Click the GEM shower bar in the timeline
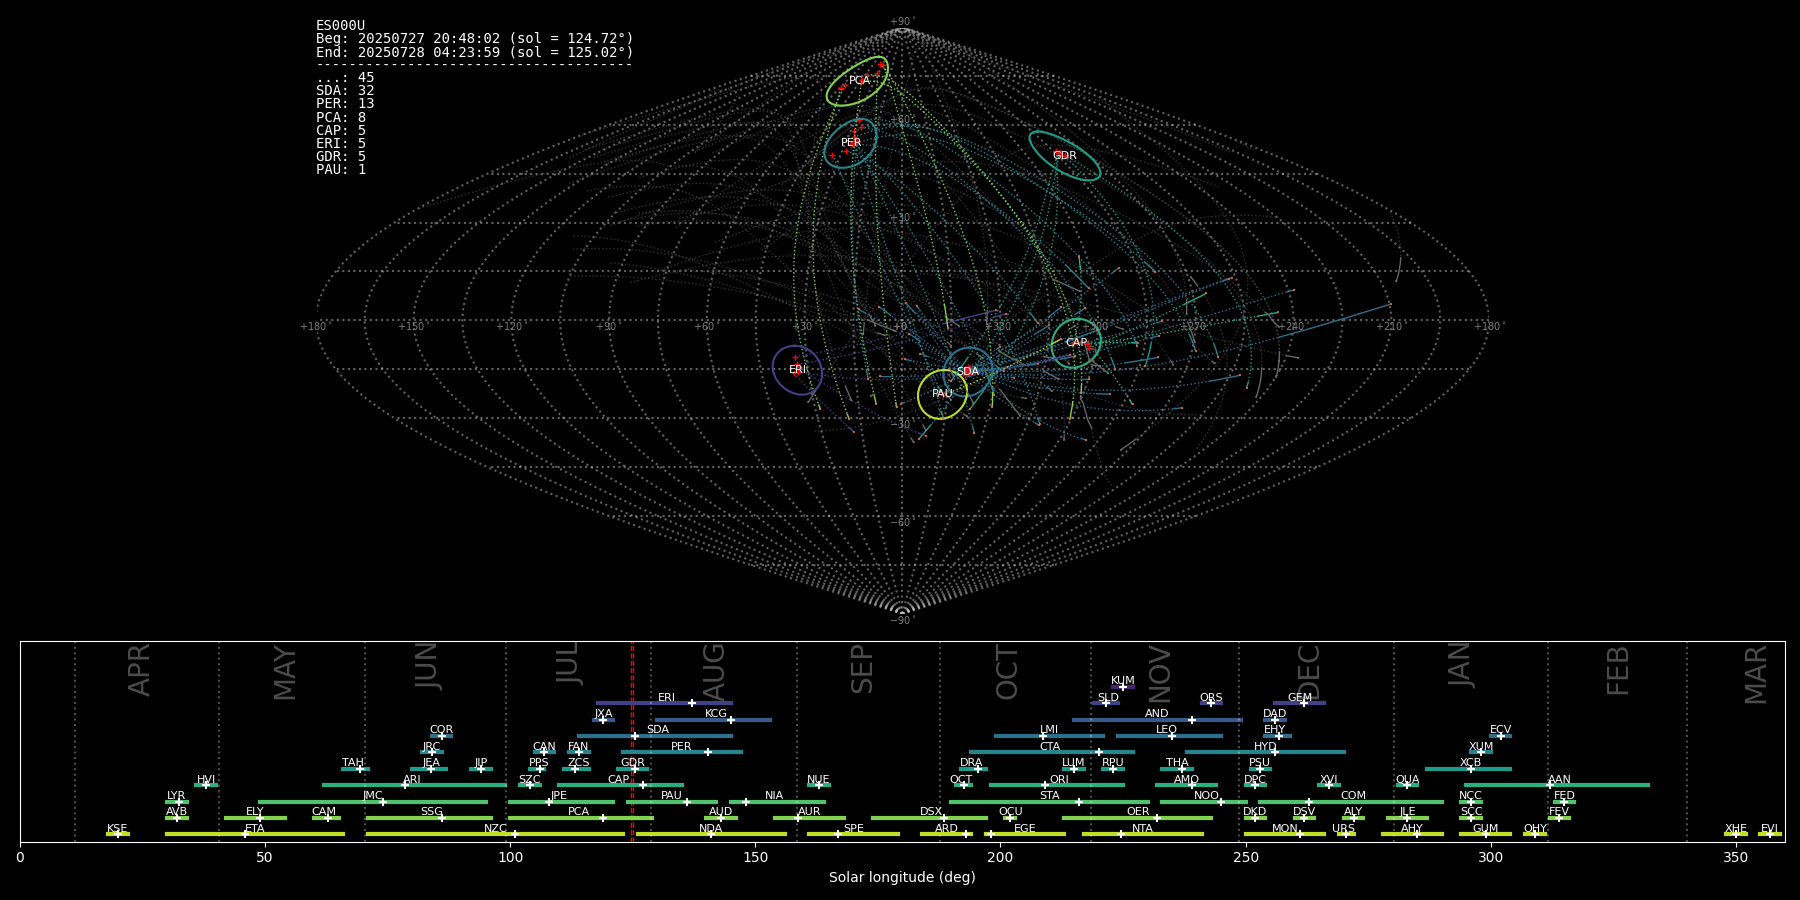The width and height of the screenshot is (1800, 900). tap(1299, 703)
